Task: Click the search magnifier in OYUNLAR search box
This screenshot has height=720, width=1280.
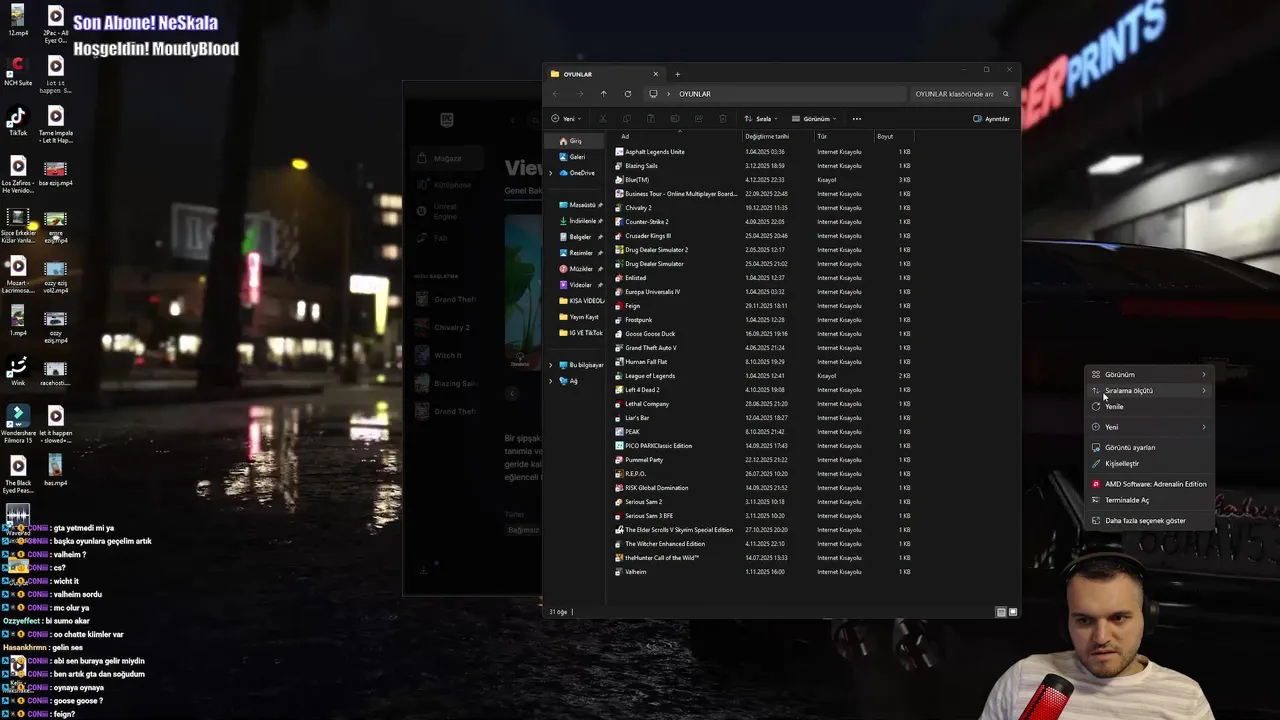Action: point(1006,94)
